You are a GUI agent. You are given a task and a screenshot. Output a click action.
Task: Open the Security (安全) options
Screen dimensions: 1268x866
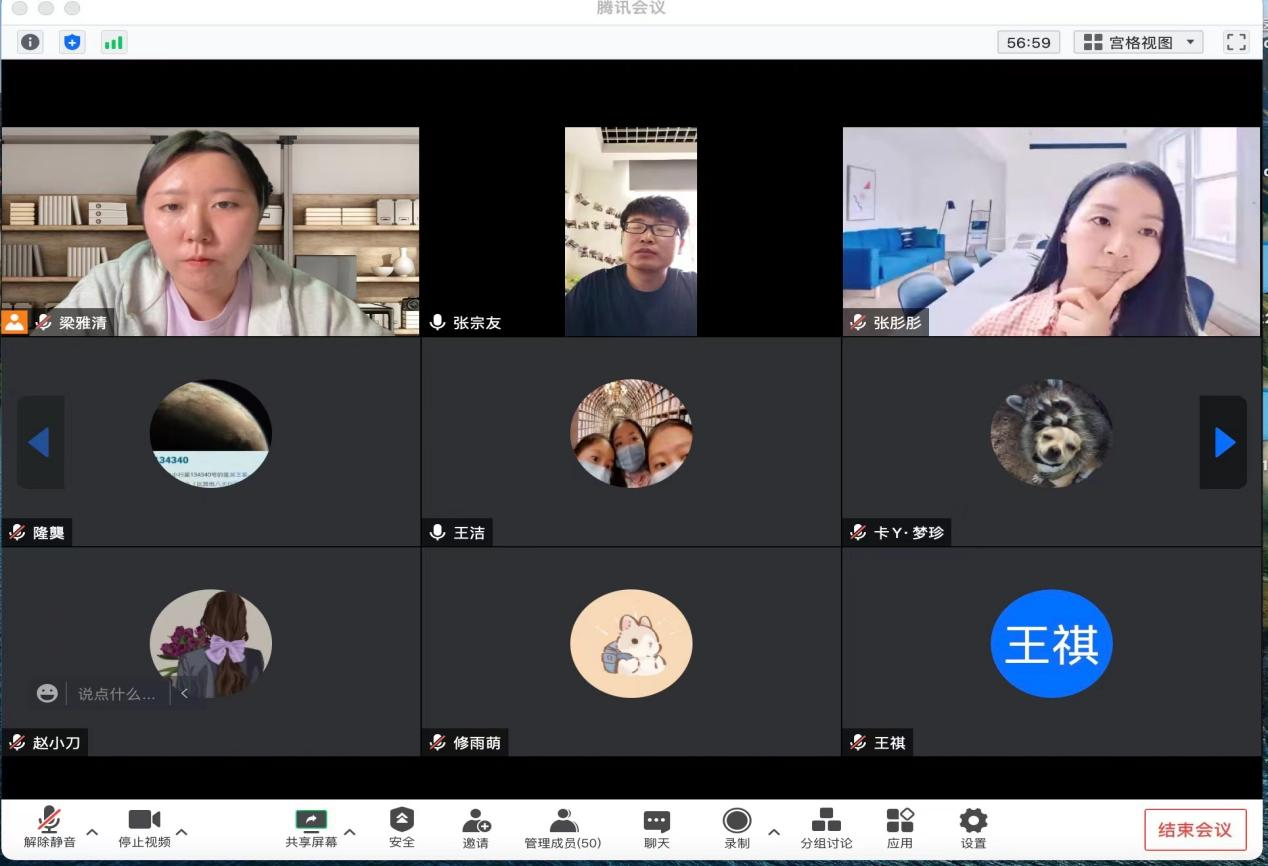pyautogui.click(x=402, y=827)
